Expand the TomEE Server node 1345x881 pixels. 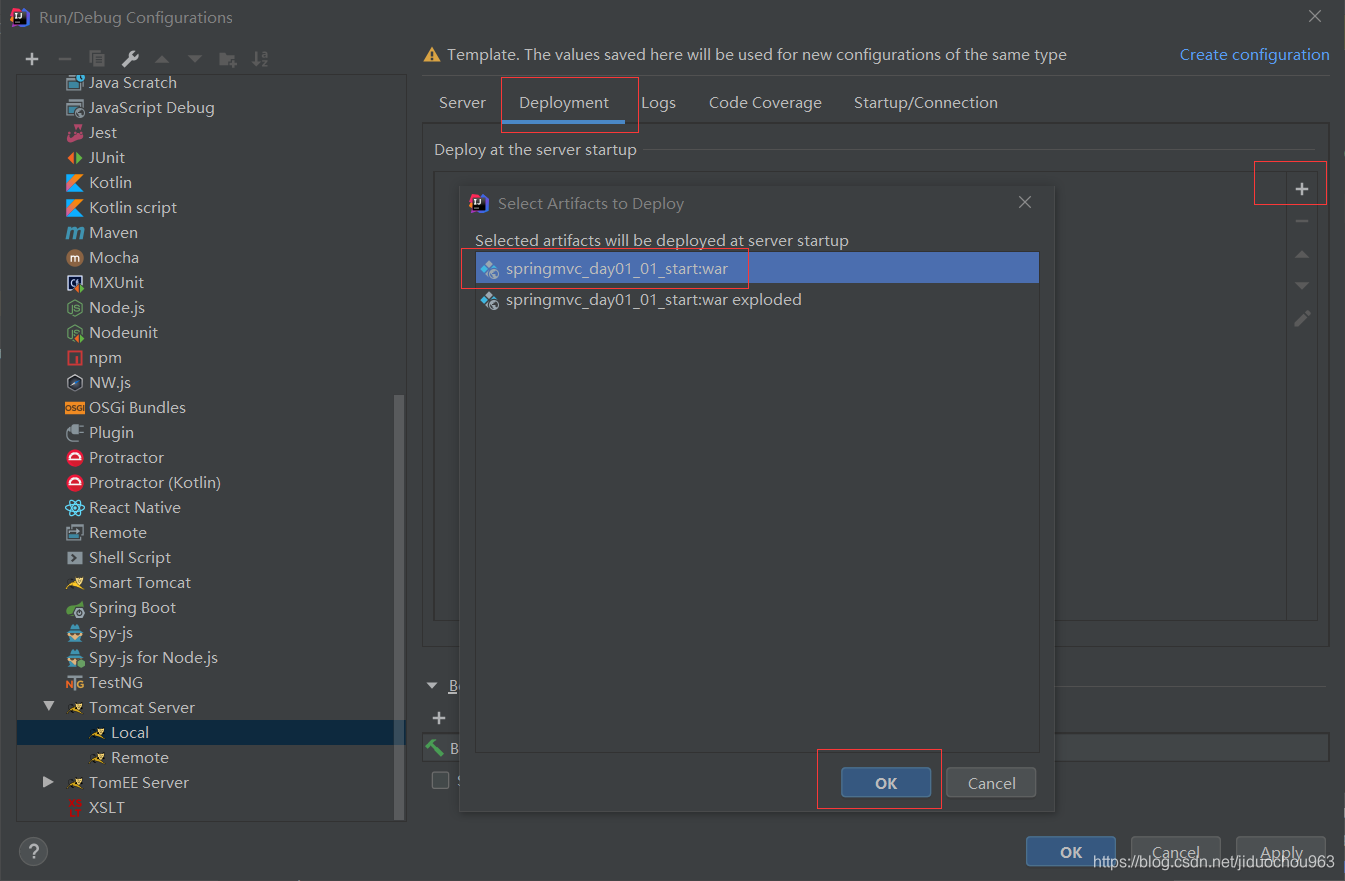pyautogui.click(x=48, y=782)
